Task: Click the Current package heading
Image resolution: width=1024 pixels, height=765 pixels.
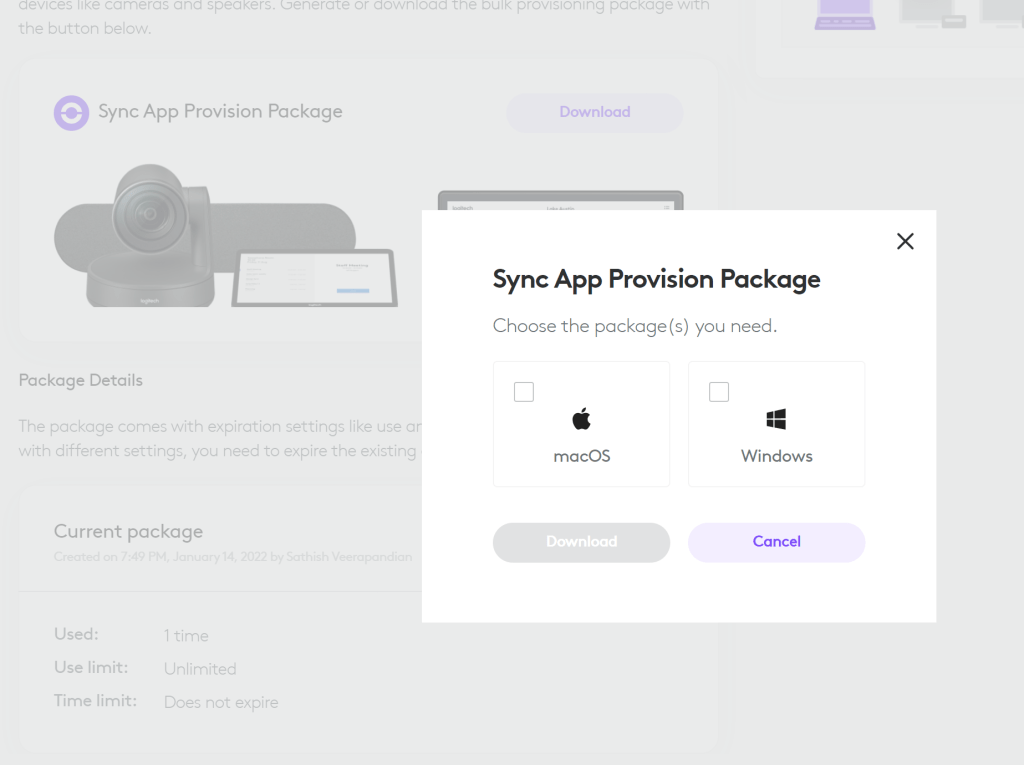Action: point(128,531)
